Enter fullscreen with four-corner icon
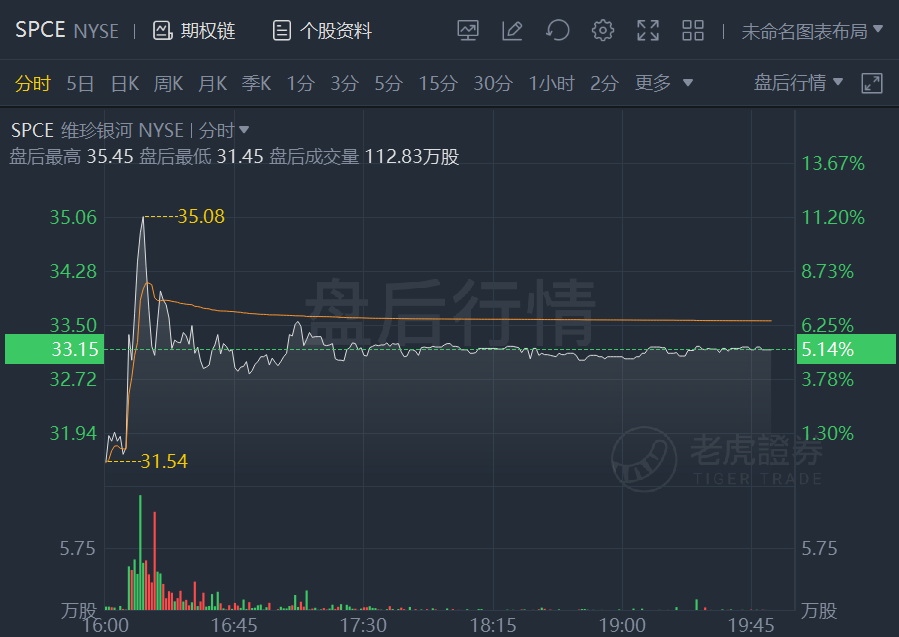 (648, 30)
